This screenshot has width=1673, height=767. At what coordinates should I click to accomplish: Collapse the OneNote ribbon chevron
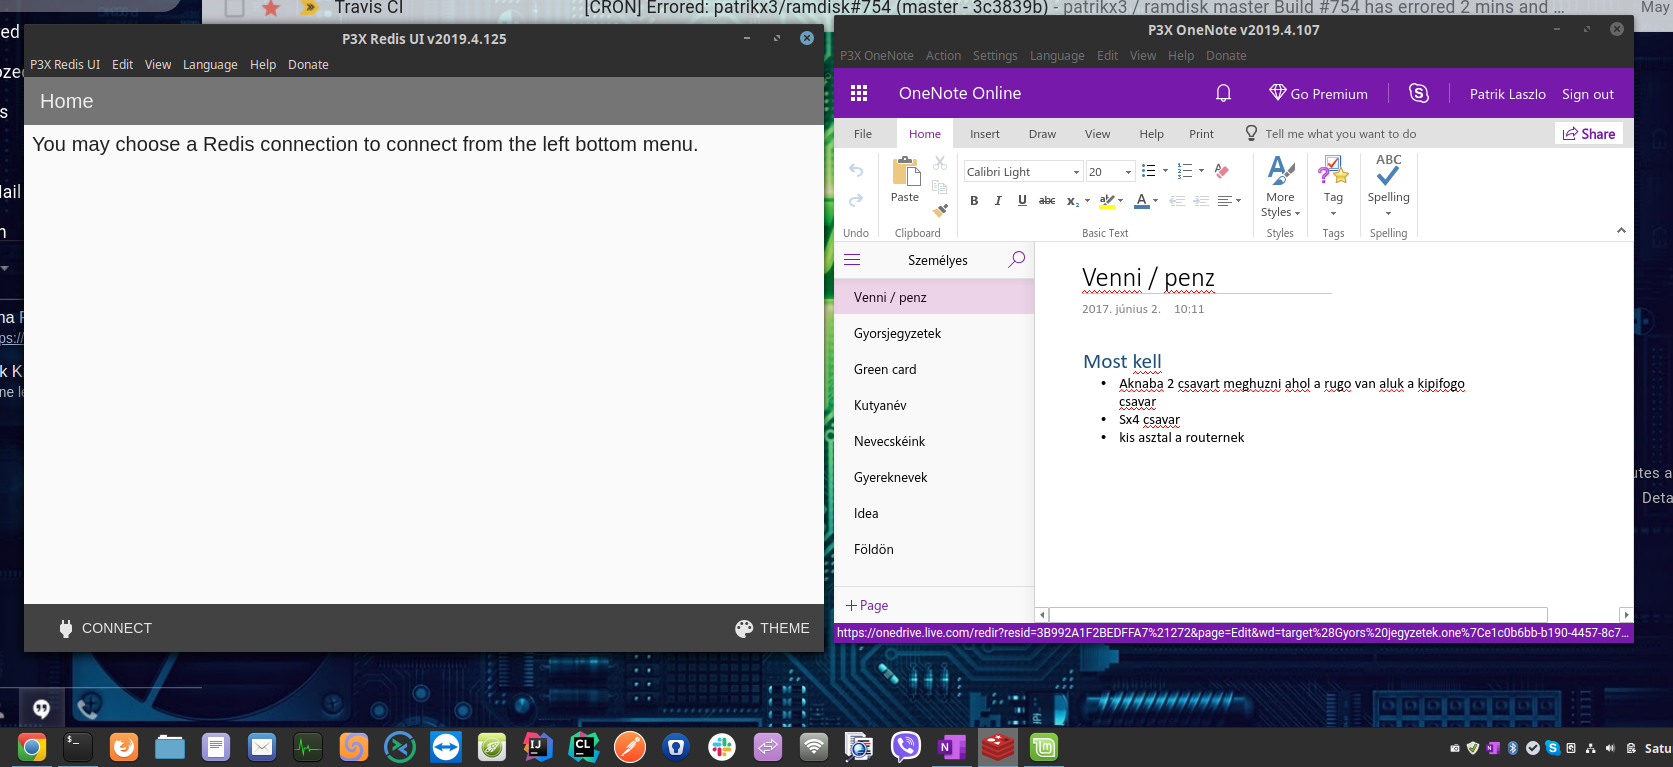click(x=1621, y=231)
